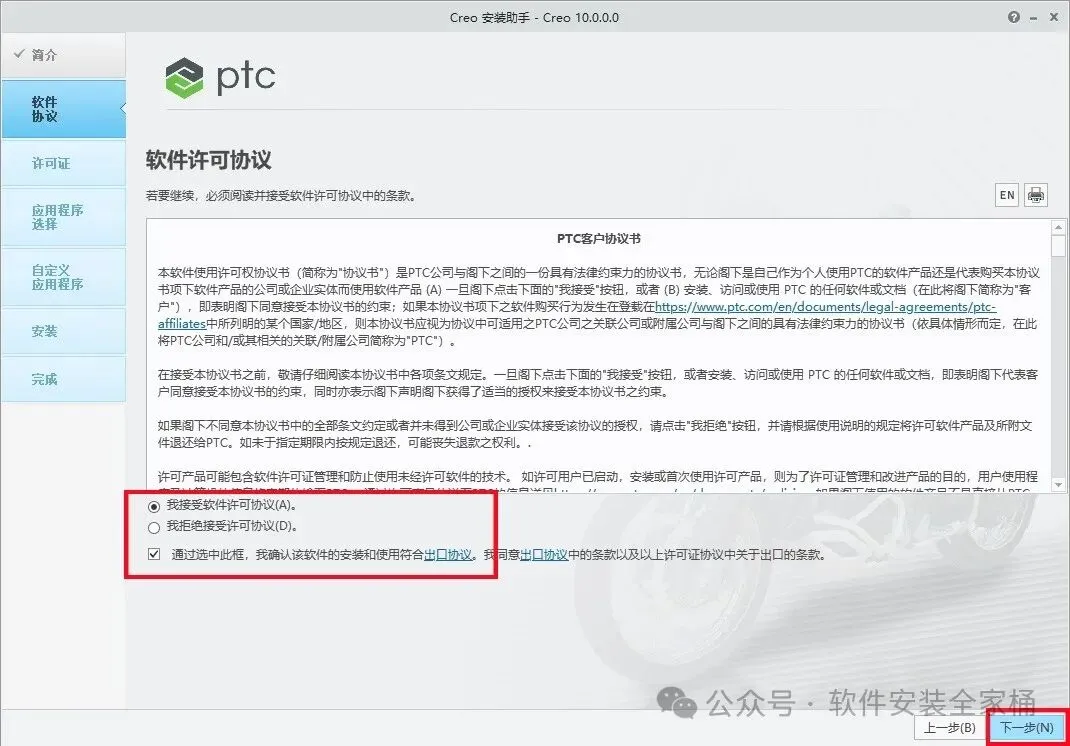This screenshot has width=1070, height=746.
Task: Go to 简介 step in sidebar
Action: pyautogui.click(x=63, y=55)
